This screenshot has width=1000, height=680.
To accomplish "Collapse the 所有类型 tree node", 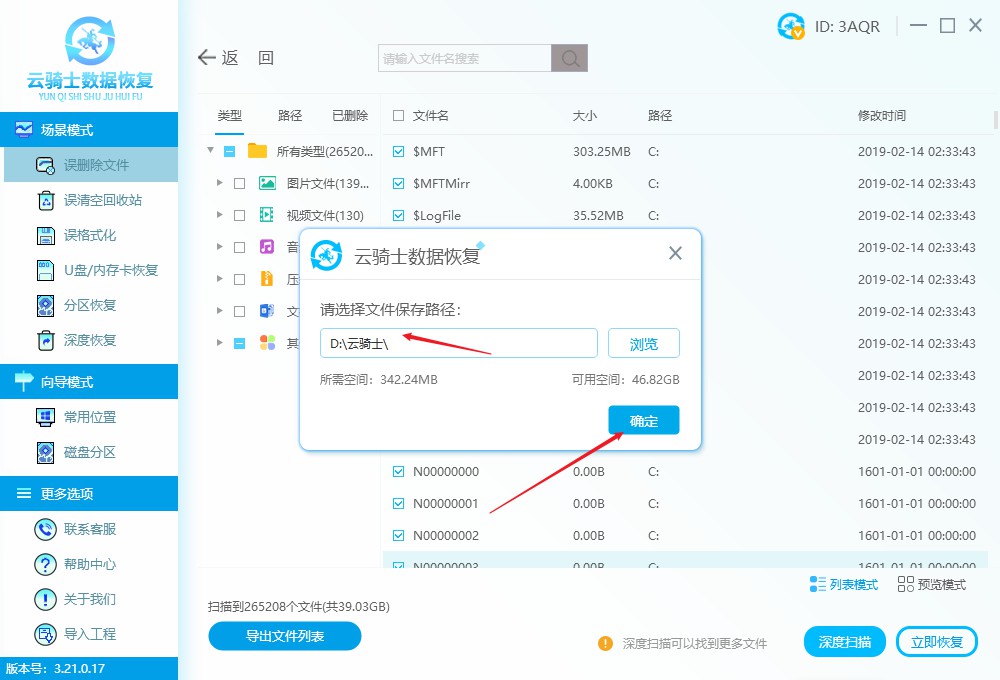I will pos(210,150).
